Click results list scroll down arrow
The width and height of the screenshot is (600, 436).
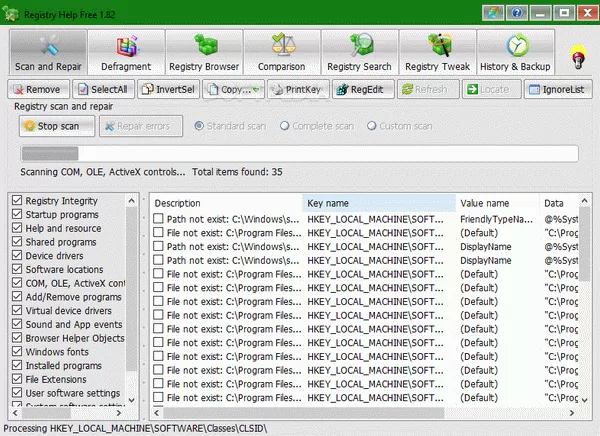[x=585, y=400]
